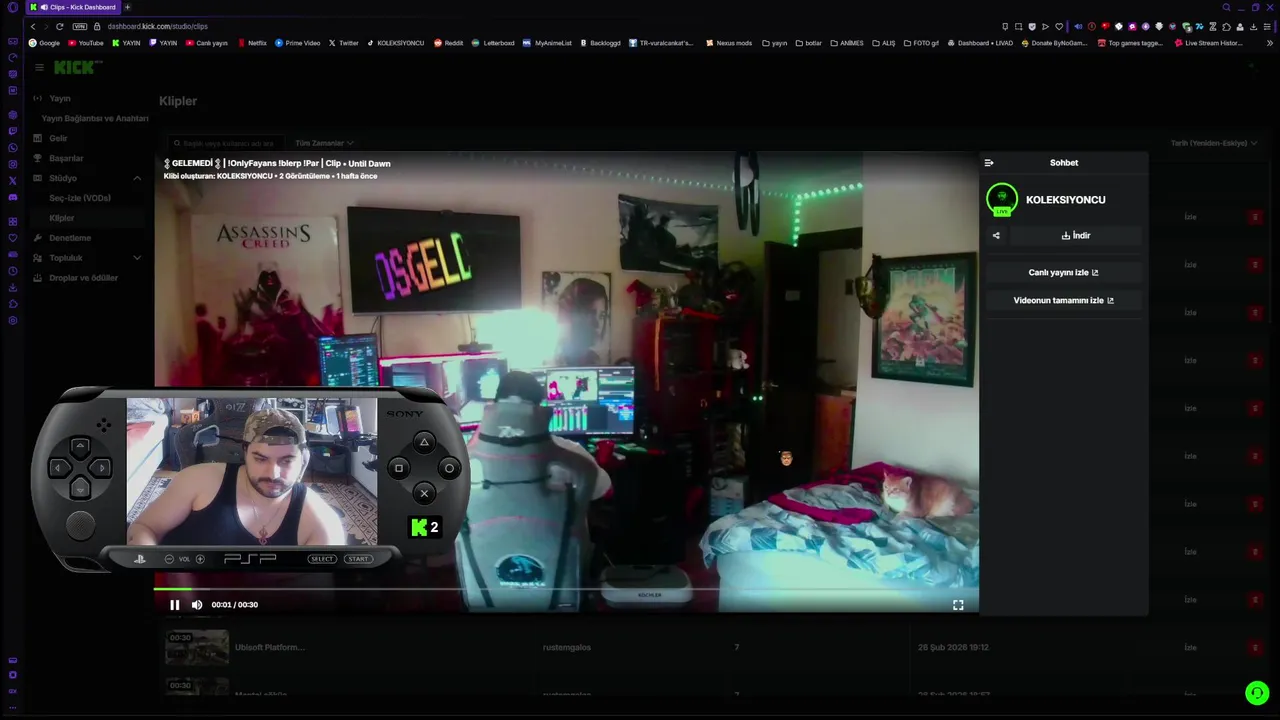Viewport: 1280px width, 720px height.
Task: Open the Tüm Zamanlar dropdown
Action: click(x=324, y=143)
